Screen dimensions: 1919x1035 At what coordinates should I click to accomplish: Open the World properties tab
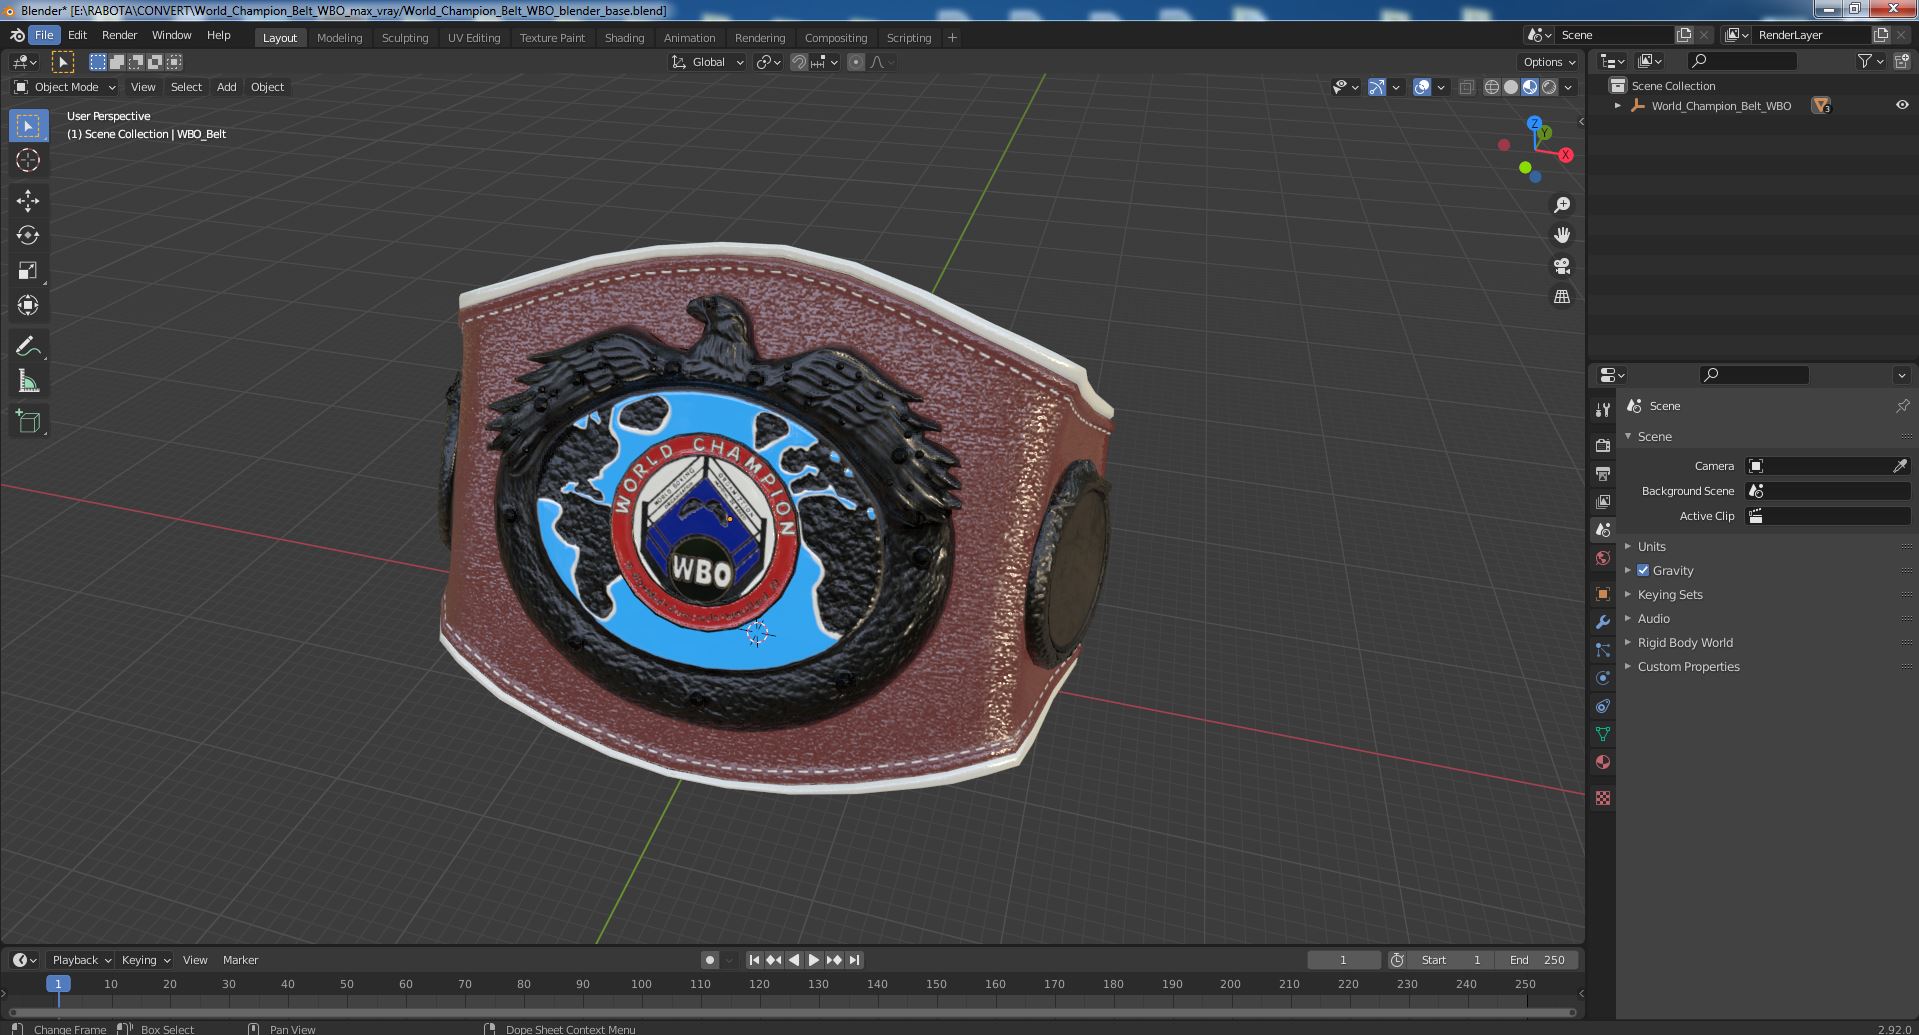coord(1603,558)
